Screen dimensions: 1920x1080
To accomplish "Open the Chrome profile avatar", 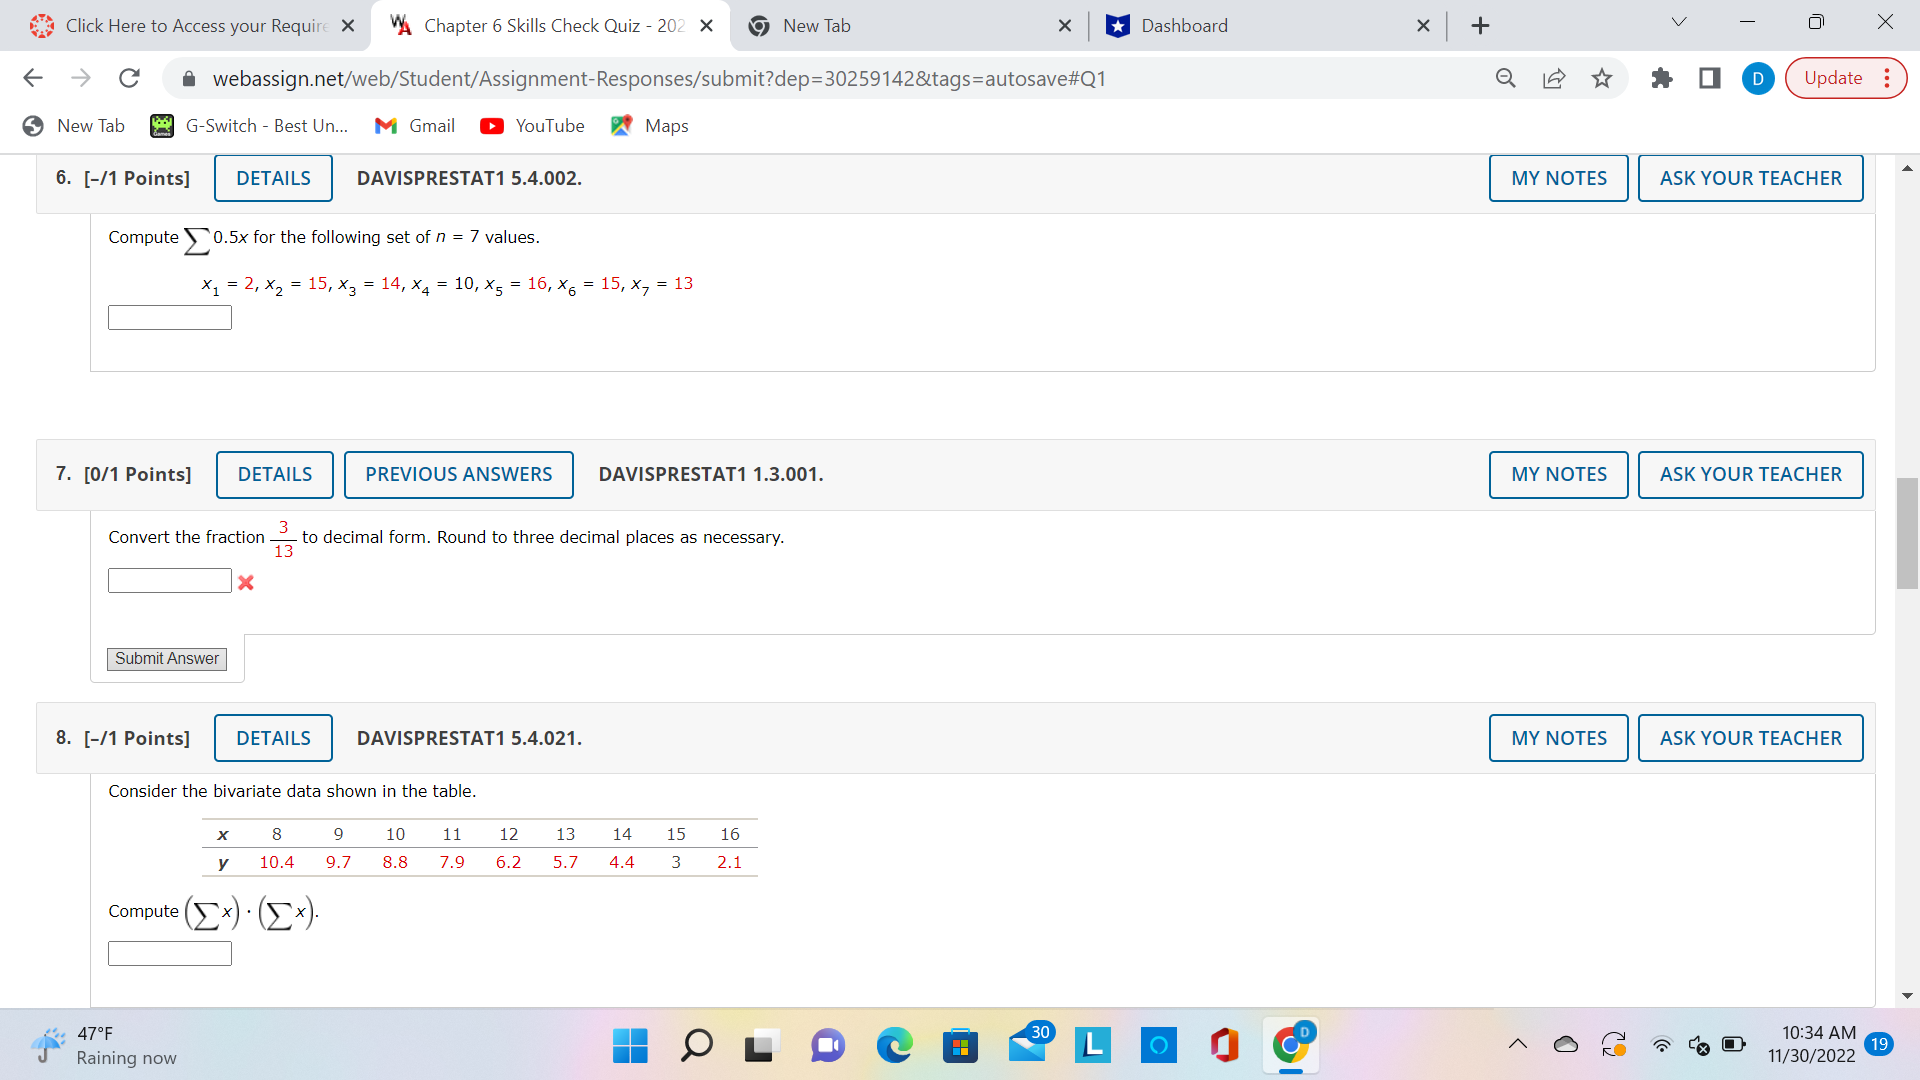I will (1759, 78).
